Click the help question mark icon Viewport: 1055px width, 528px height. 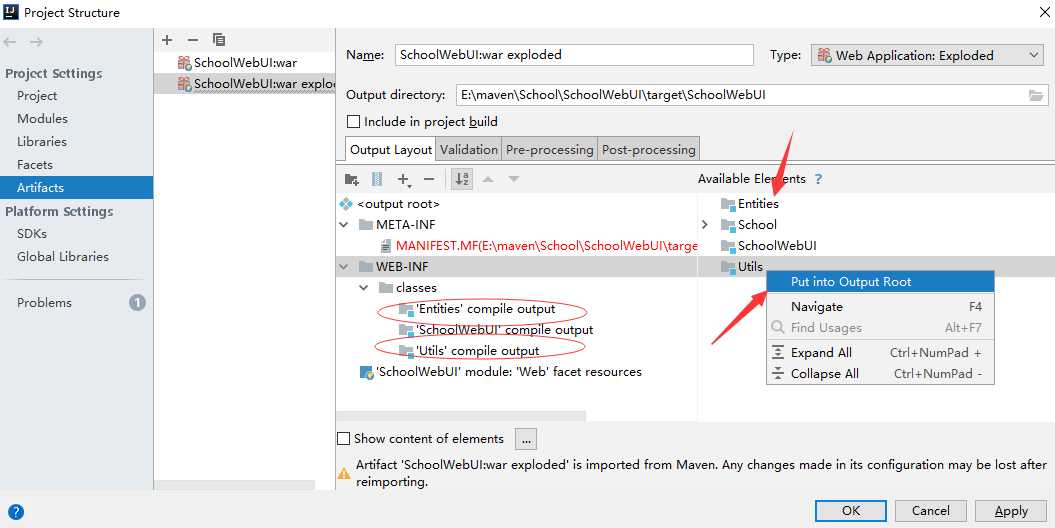[15, 512]
